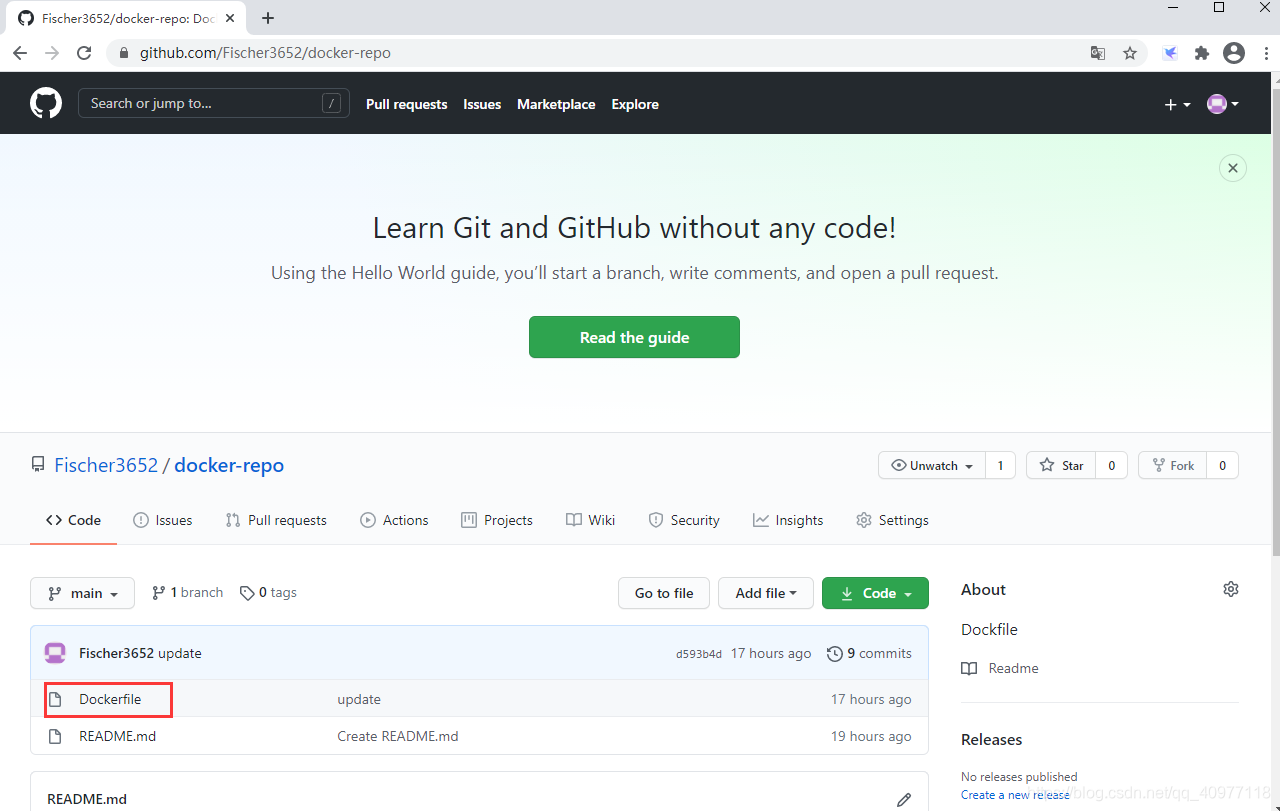
Task: Click the stargazers count 0
Action: click(x=1112, y=466)
